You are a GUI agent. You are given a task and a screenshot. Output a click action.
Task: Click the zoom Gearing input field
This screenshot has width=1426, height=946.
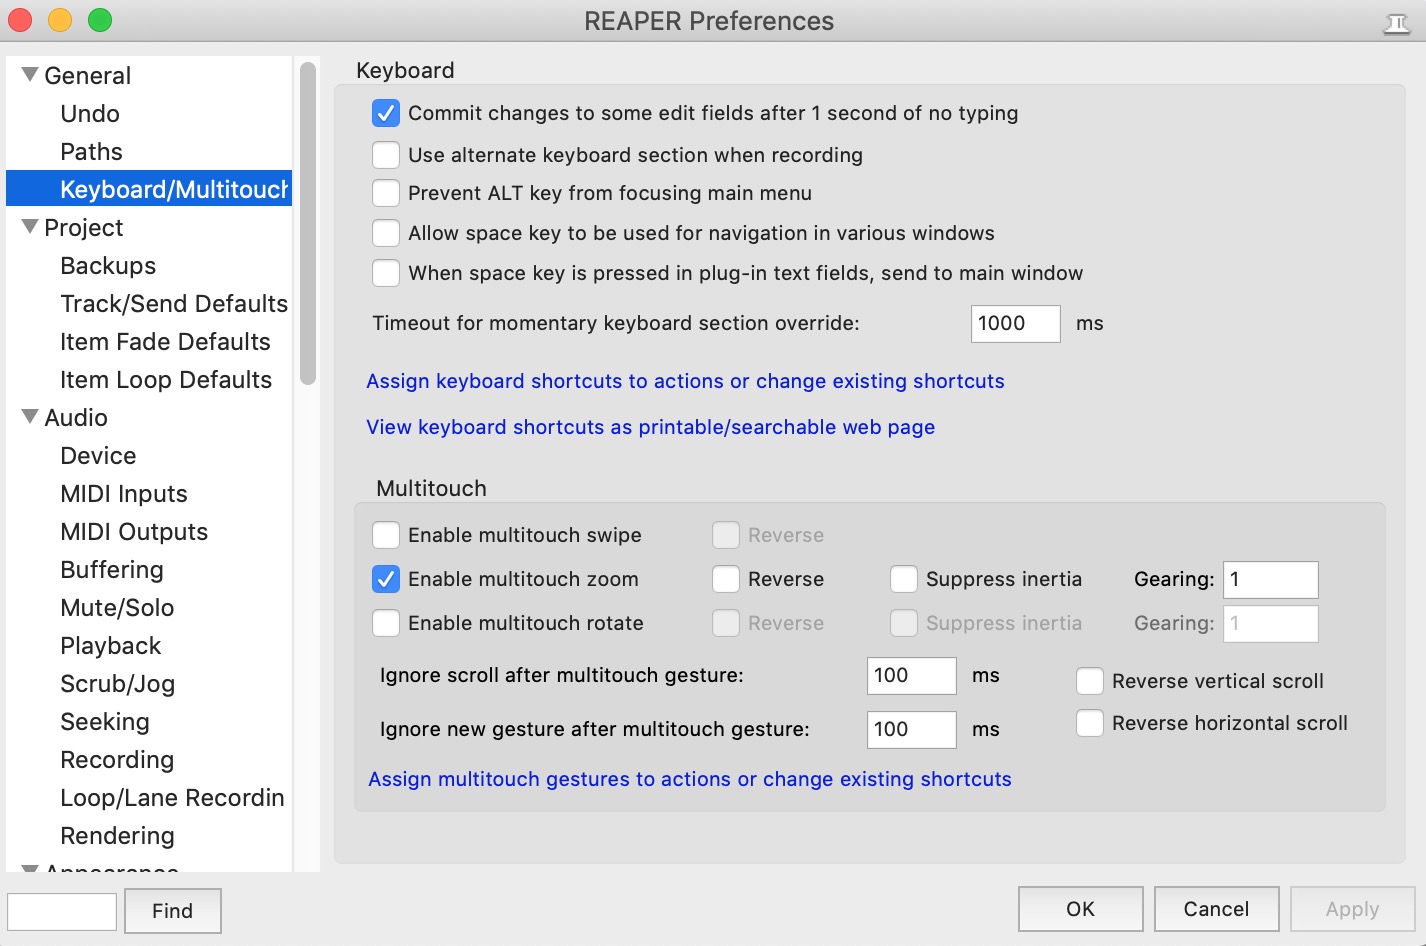click(1271, 580)
